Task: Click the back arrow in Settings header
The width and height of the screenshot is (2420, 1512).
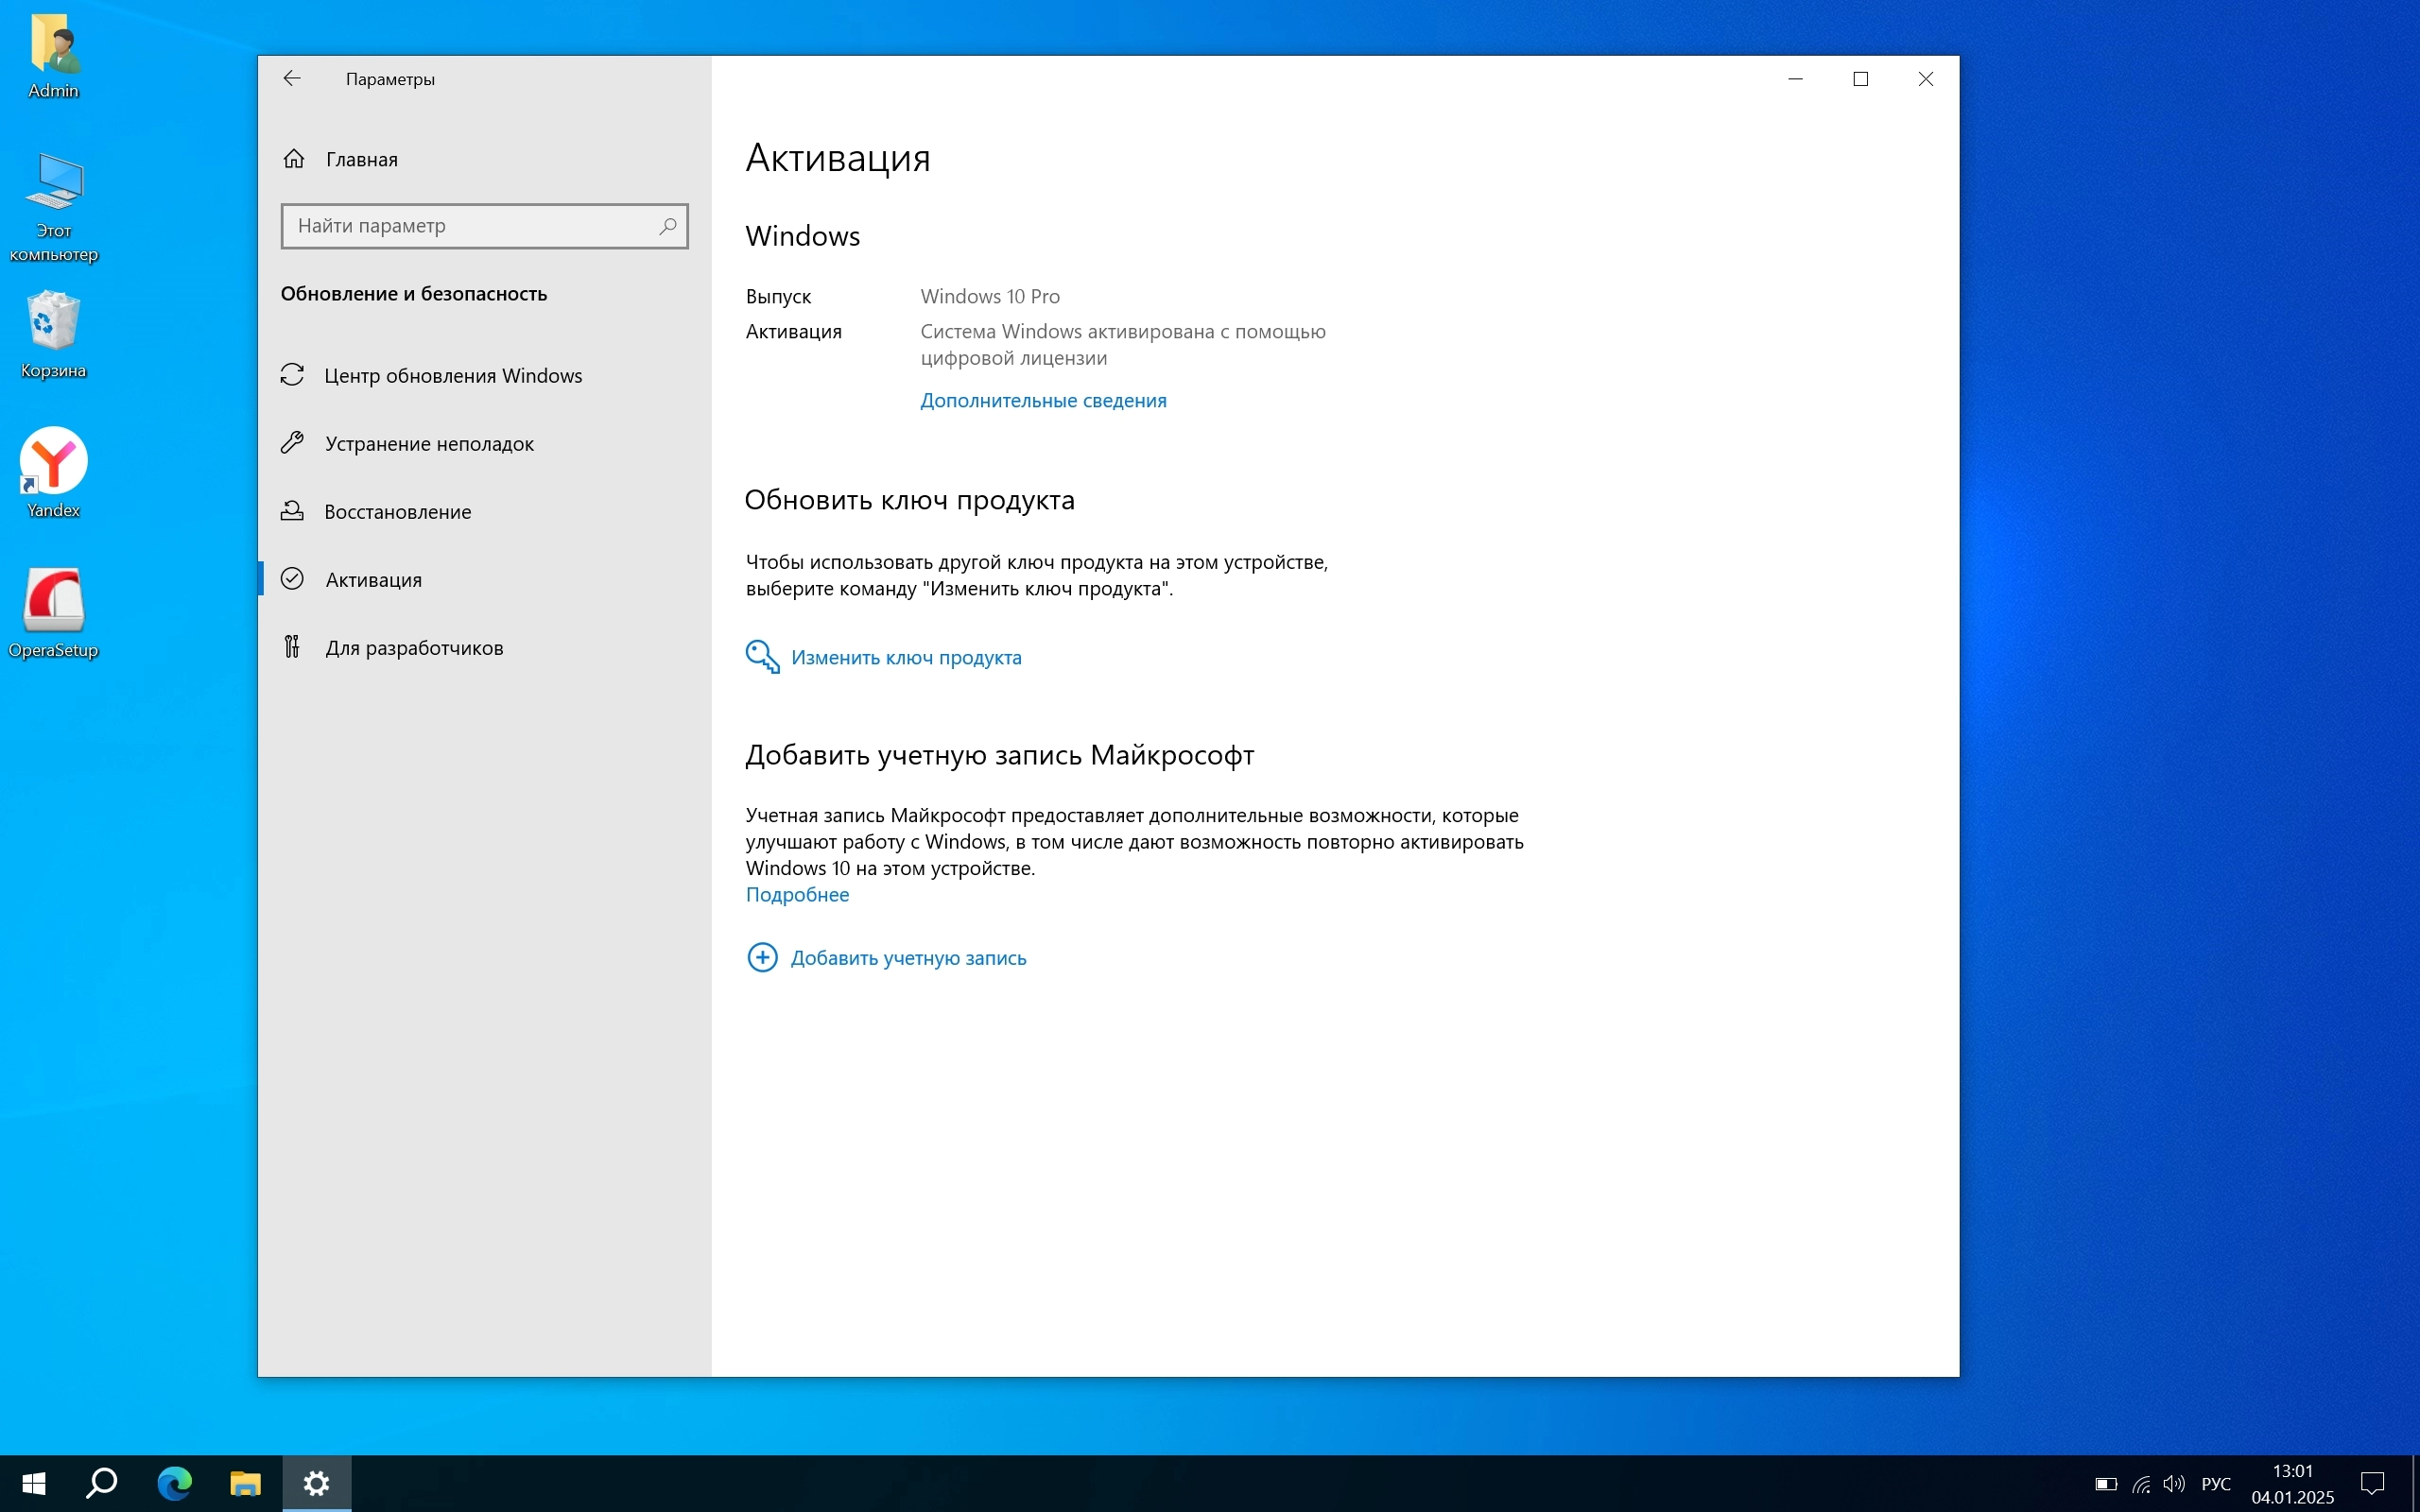Action: pyautogui.click(x=291, y=79)
